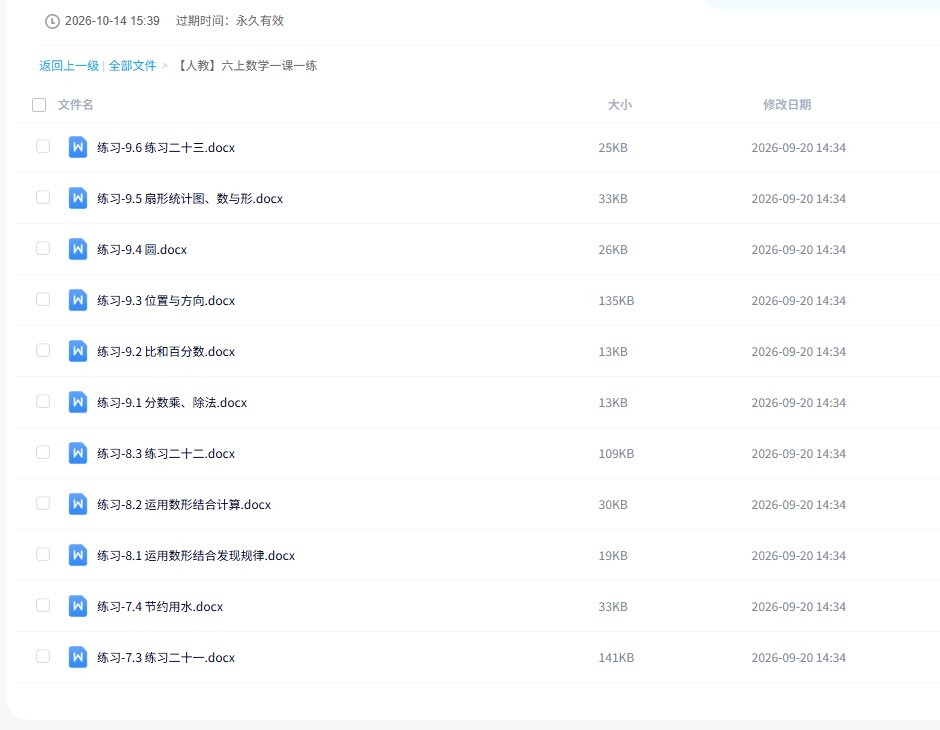
Task: Open file 练习-8.2 运用数形结合计算.docx
Action: click(x=184, y=504)
